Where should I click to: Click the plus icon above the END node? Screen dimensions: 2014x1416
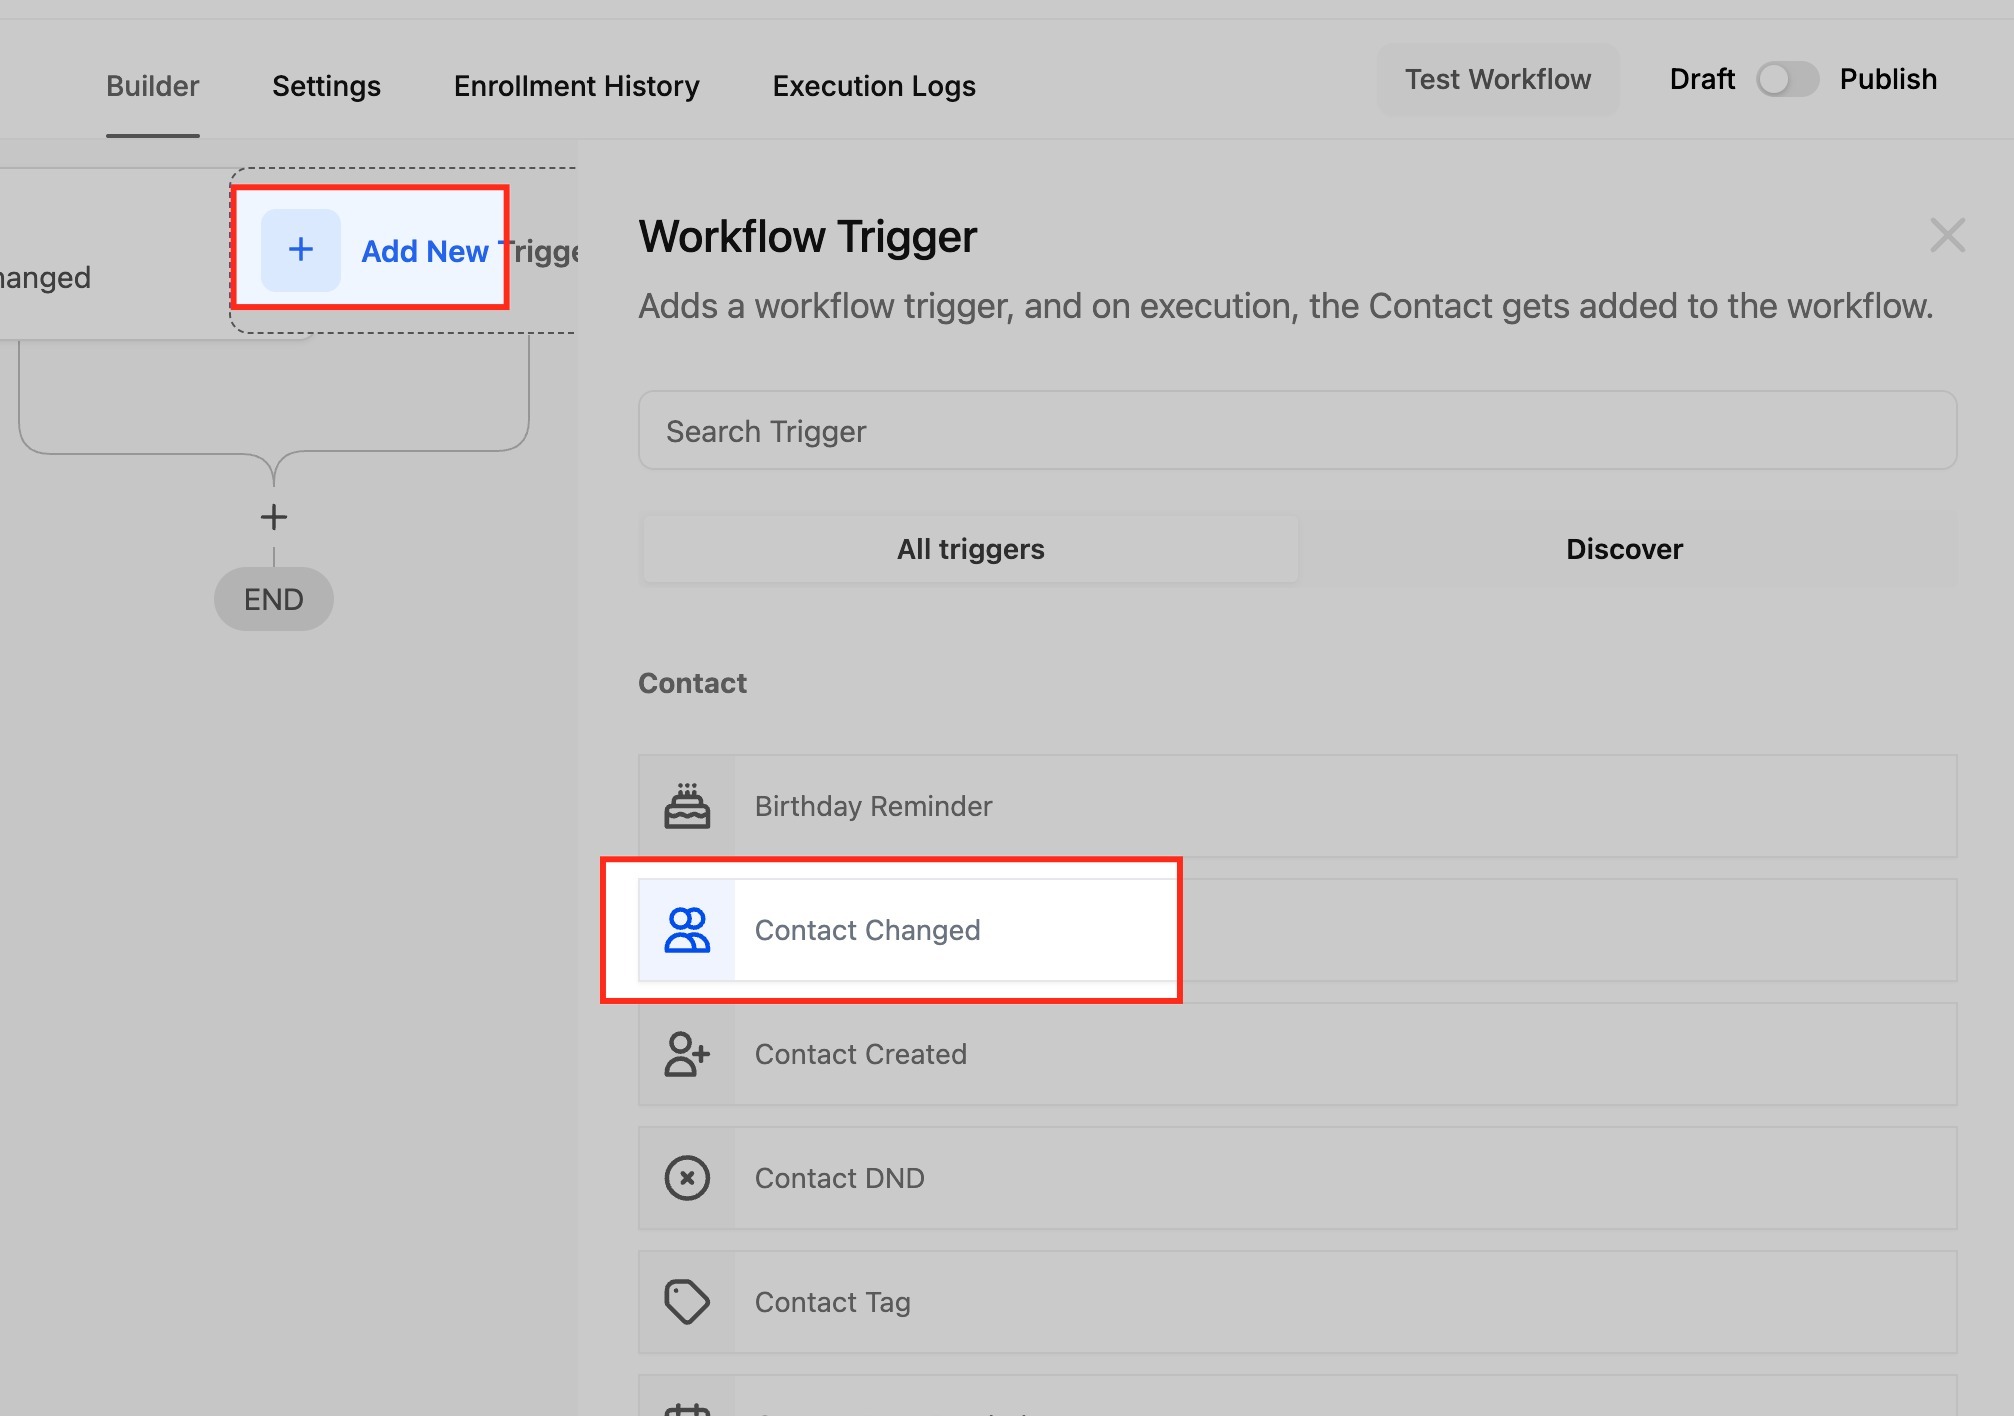[x=274, y=517]
